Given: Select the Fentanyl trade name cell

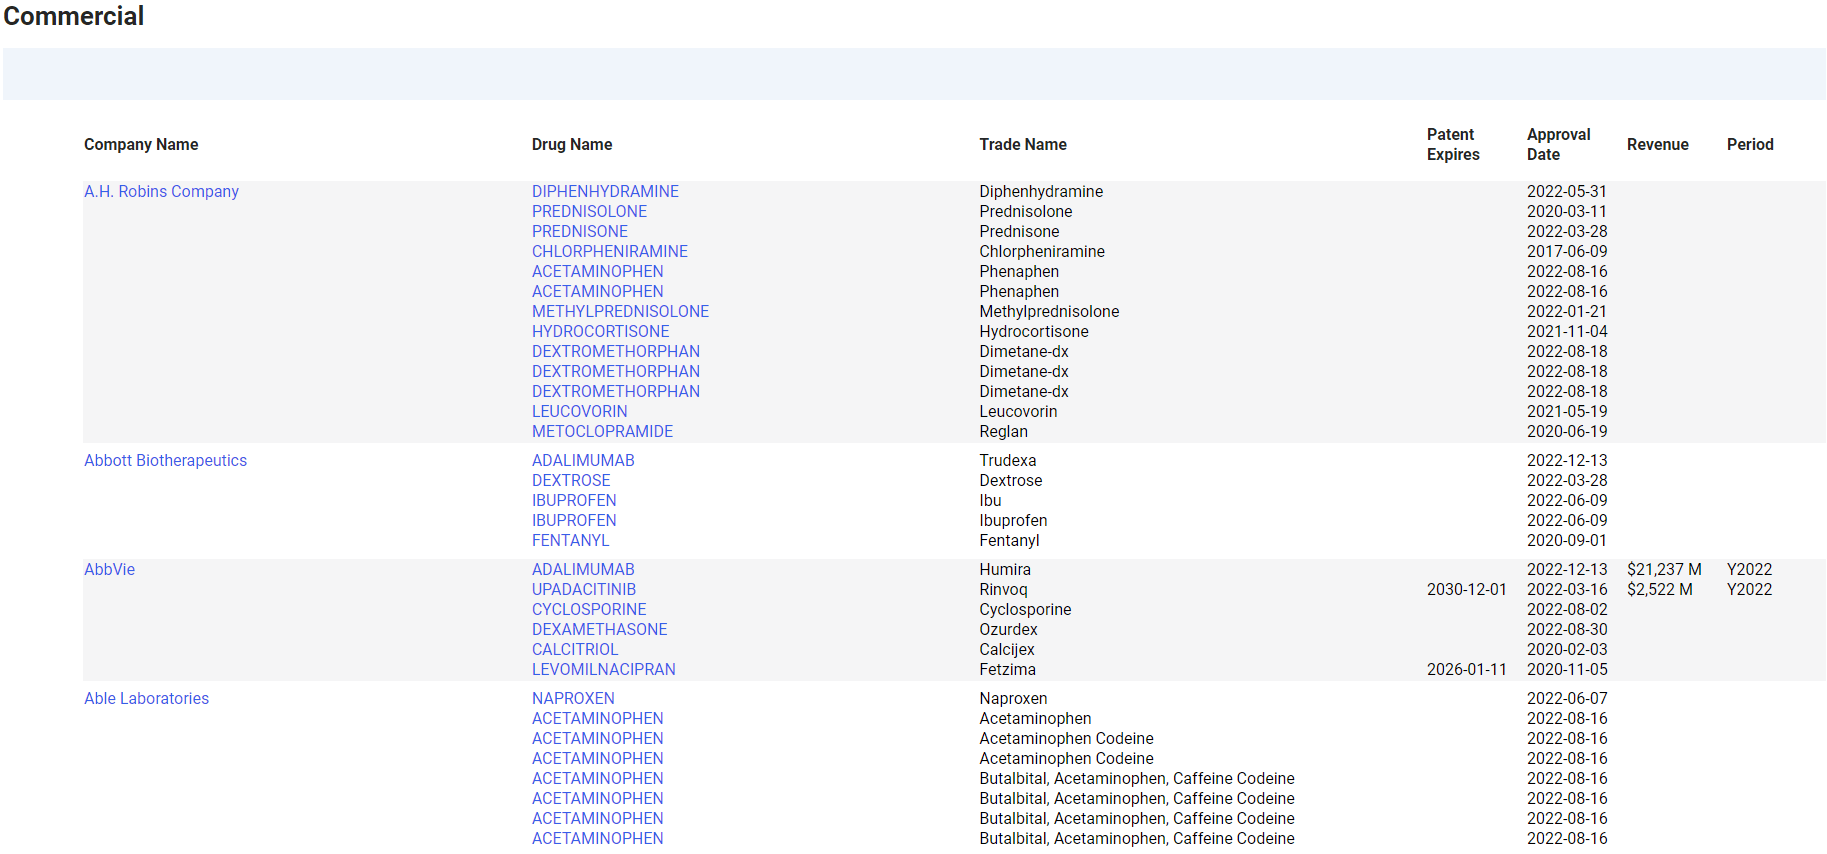Looking at the screenshot, I should click(1009, 540).
